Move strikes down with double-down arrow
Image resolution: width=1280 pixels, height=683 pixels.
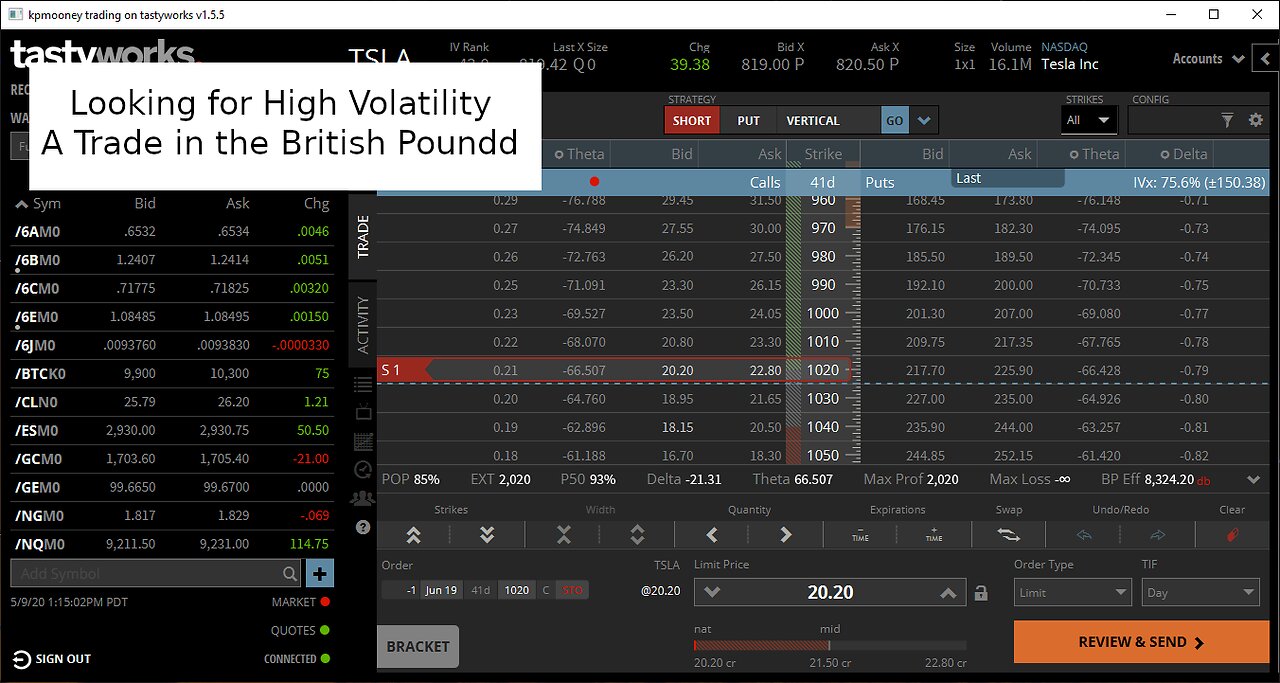coord(487,535)
